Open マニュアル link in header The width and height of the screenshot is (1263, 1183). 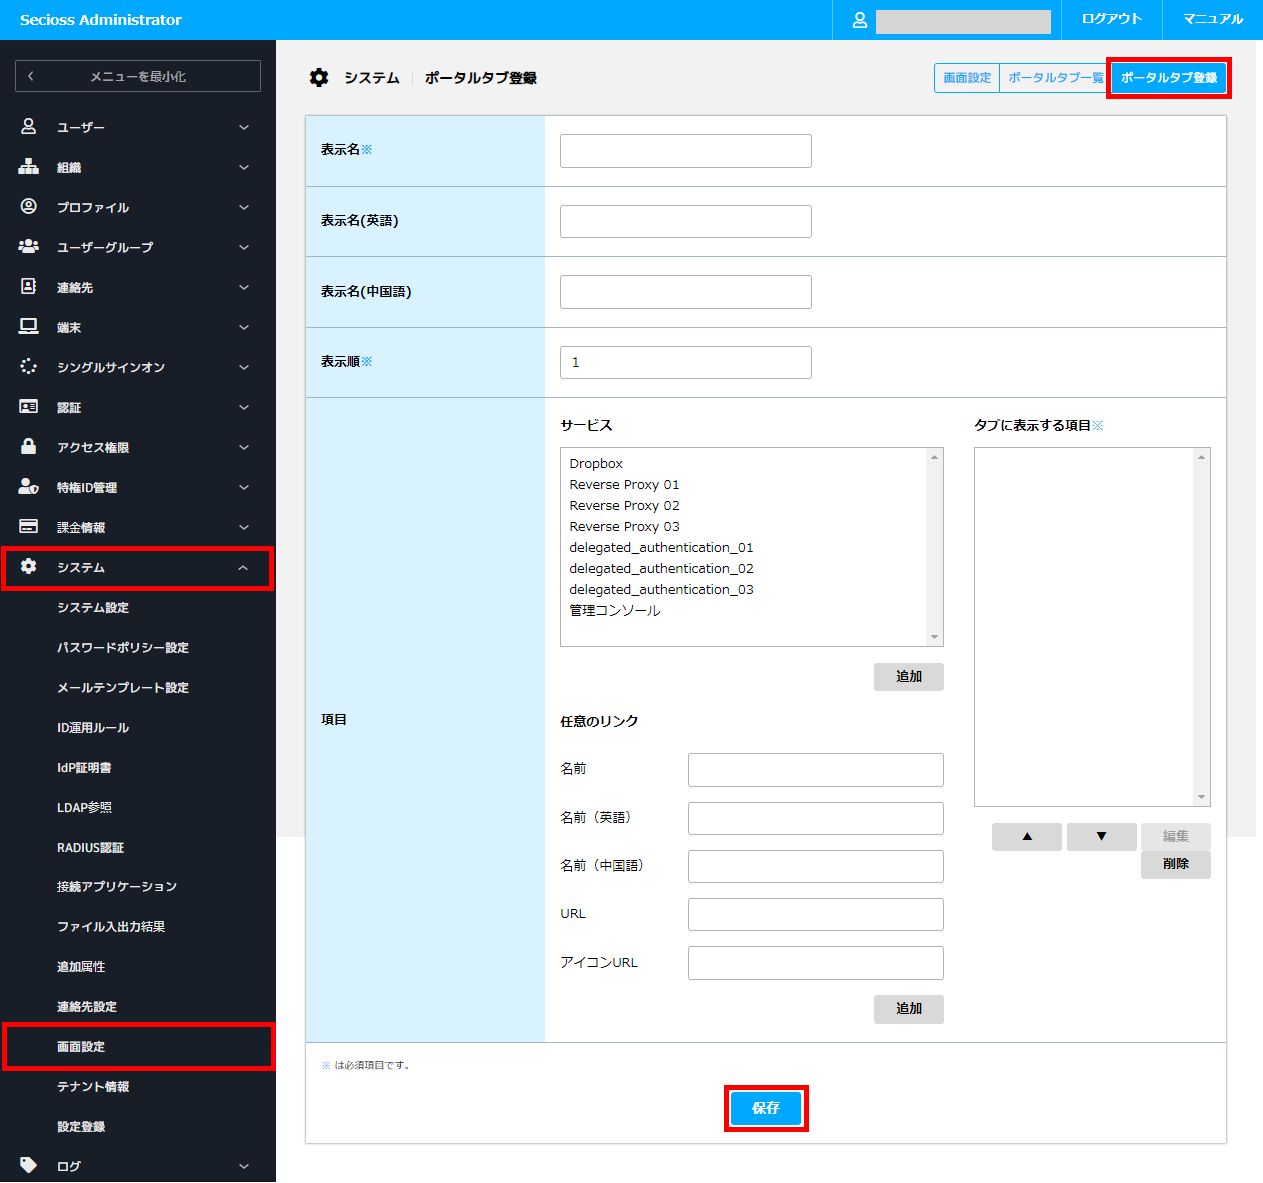click(x=1213, y=20)
